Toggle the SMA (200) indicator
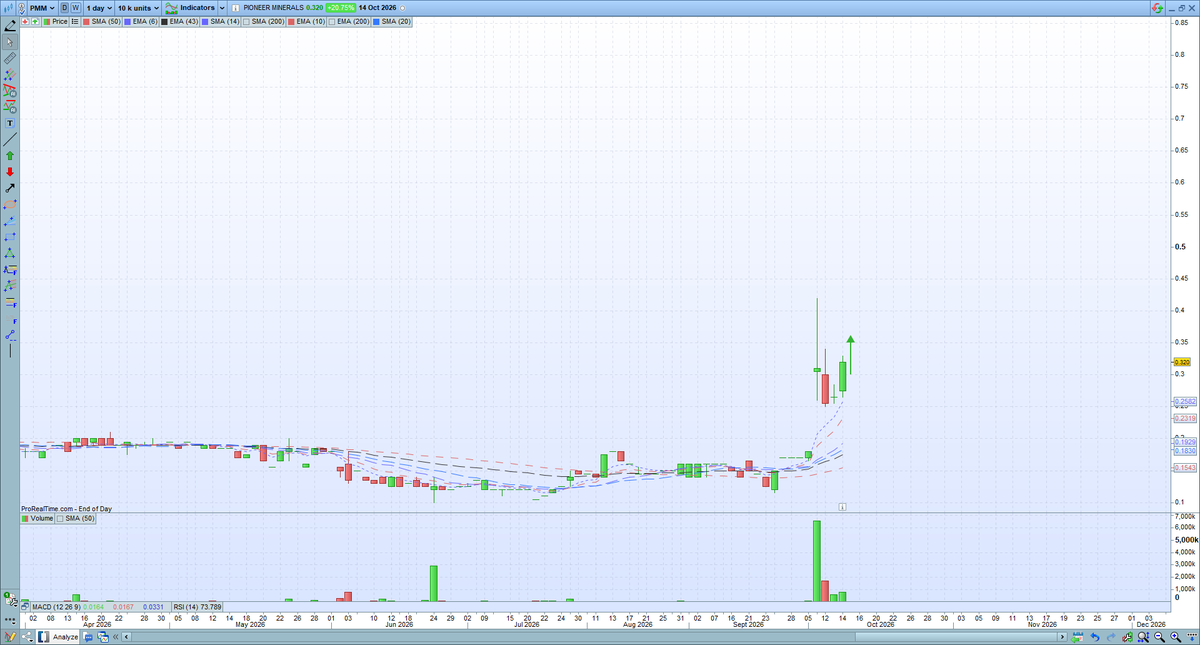This screenshot has height=645, width=1200. pos(263,21)
